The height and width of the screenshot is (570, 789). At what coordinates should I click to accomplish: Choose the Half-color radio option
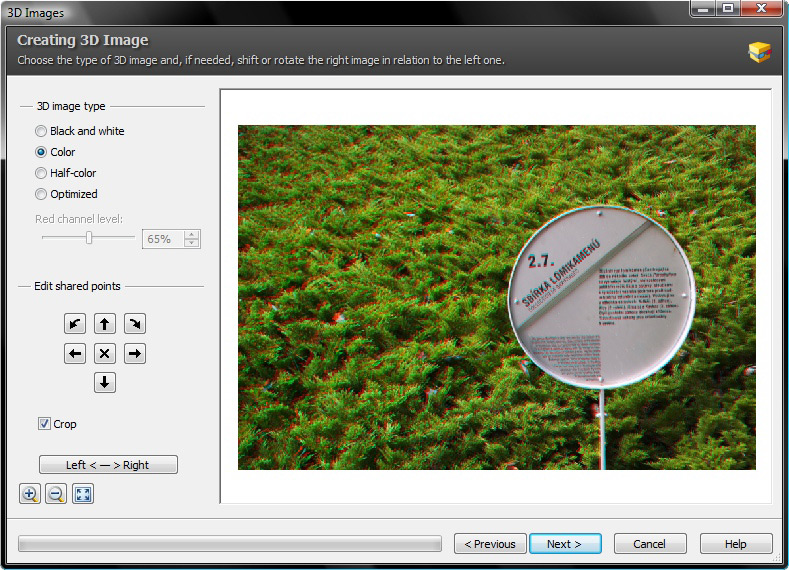coord(41,173)
